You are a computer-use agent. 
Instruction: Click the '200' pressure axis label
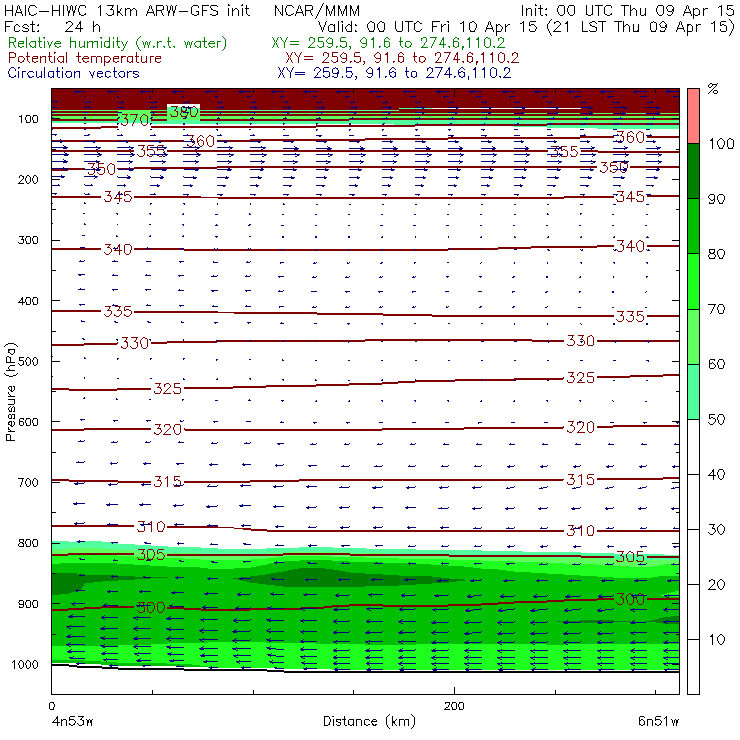[x=28, y=179]
